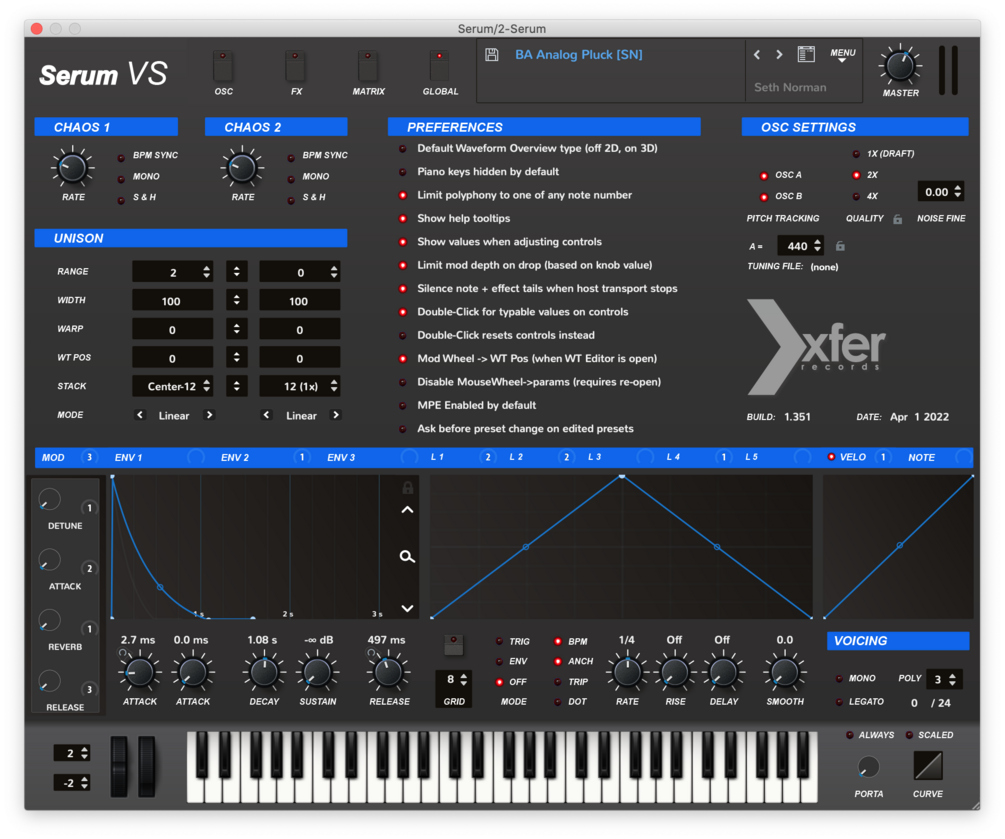Click the LFO Rate knob
This screenshot has height=839, width=1005.
pos(627,672)
